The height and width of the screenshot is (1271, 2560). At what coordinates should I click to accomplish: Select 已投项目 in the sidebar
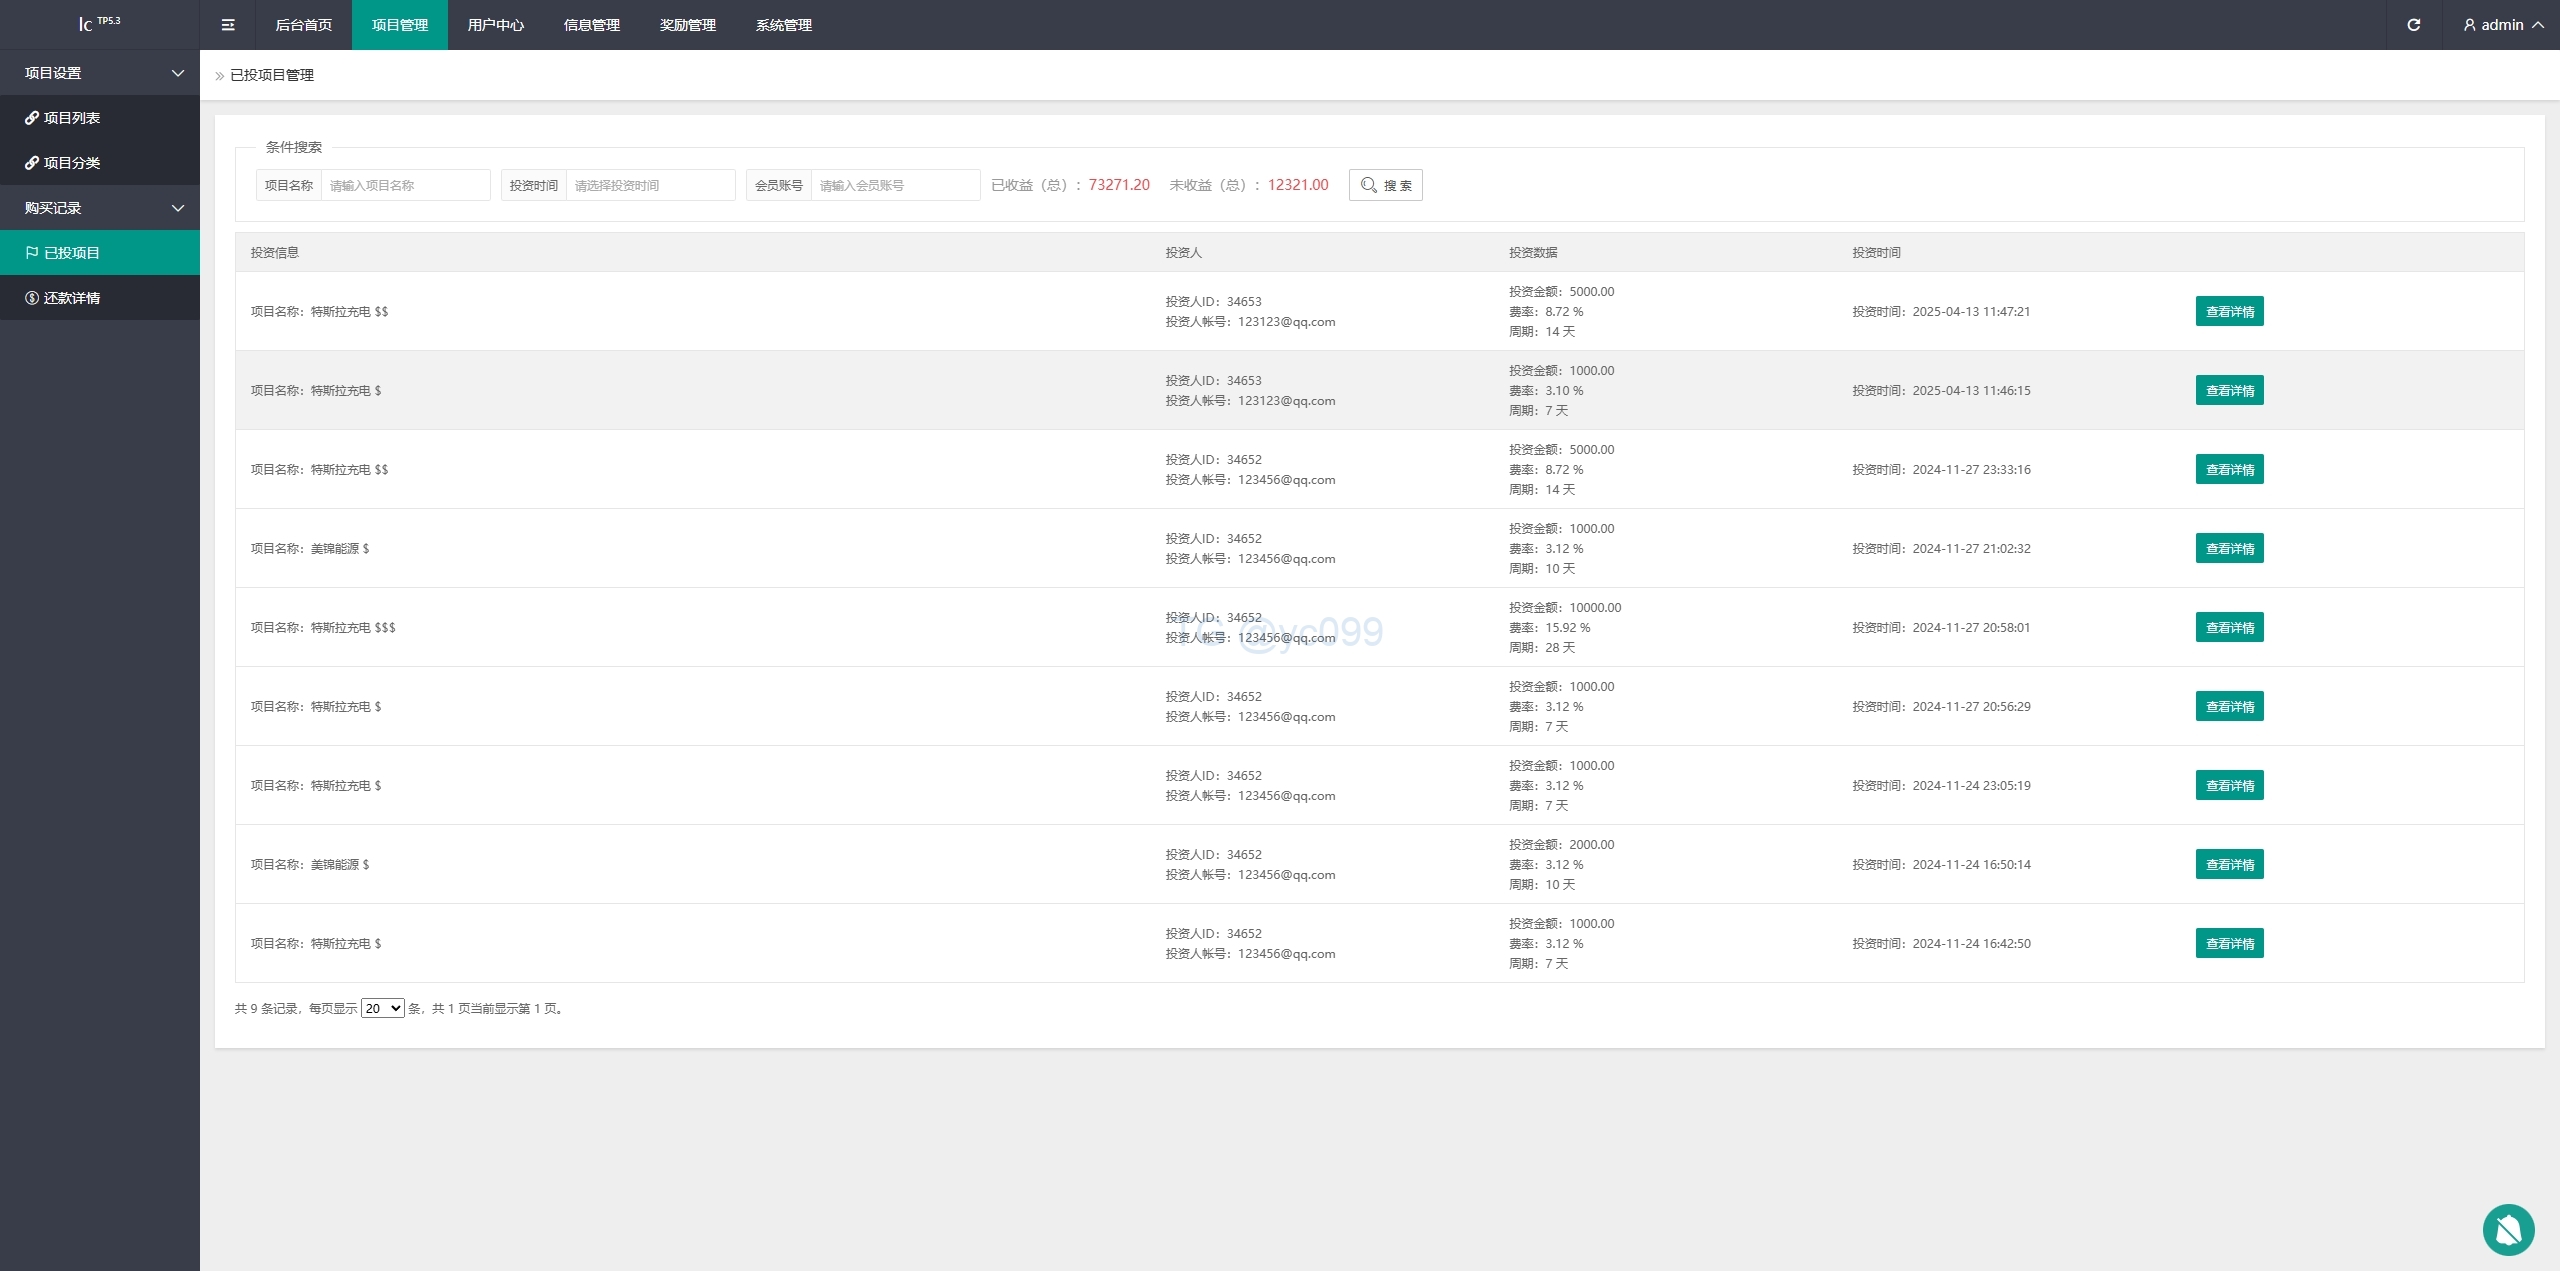tap(71, 253)
